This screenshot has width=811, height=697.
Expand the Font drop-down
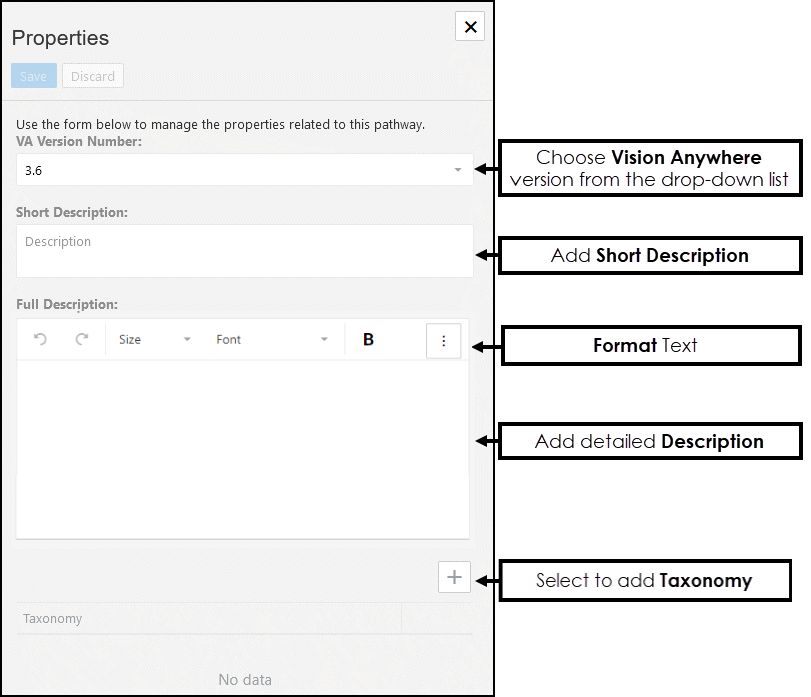pos(272,340)
